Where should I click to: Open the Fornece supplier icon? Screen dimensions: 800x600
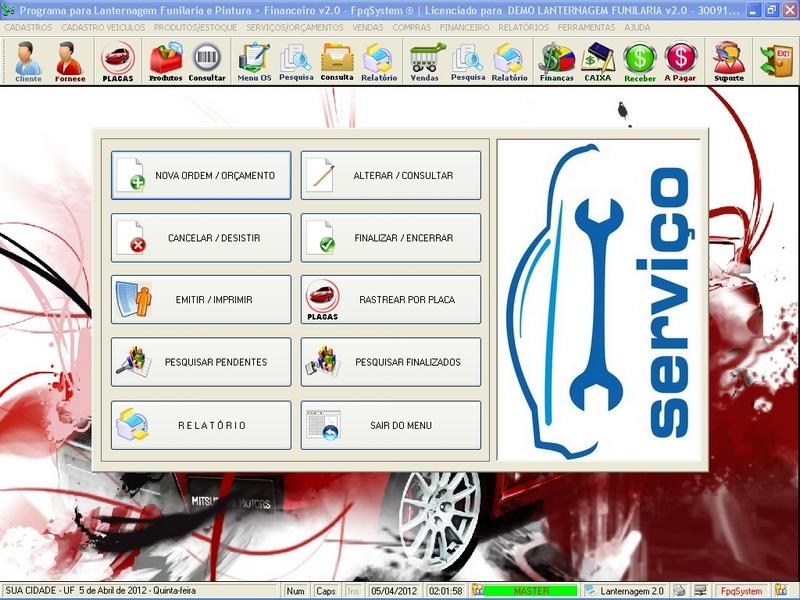click(70, 61)
